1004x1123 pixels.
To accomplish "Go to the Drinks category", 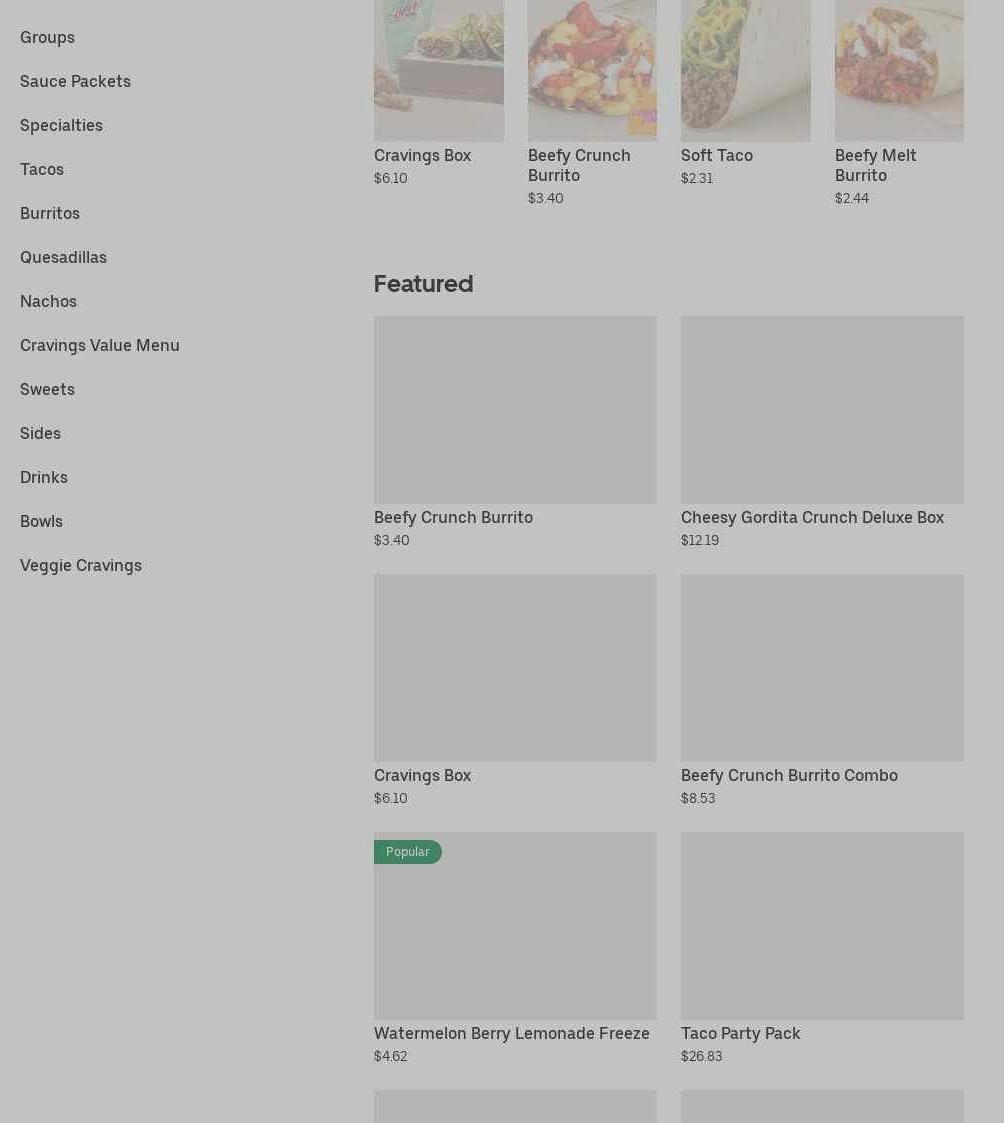I will click(44, 477).
